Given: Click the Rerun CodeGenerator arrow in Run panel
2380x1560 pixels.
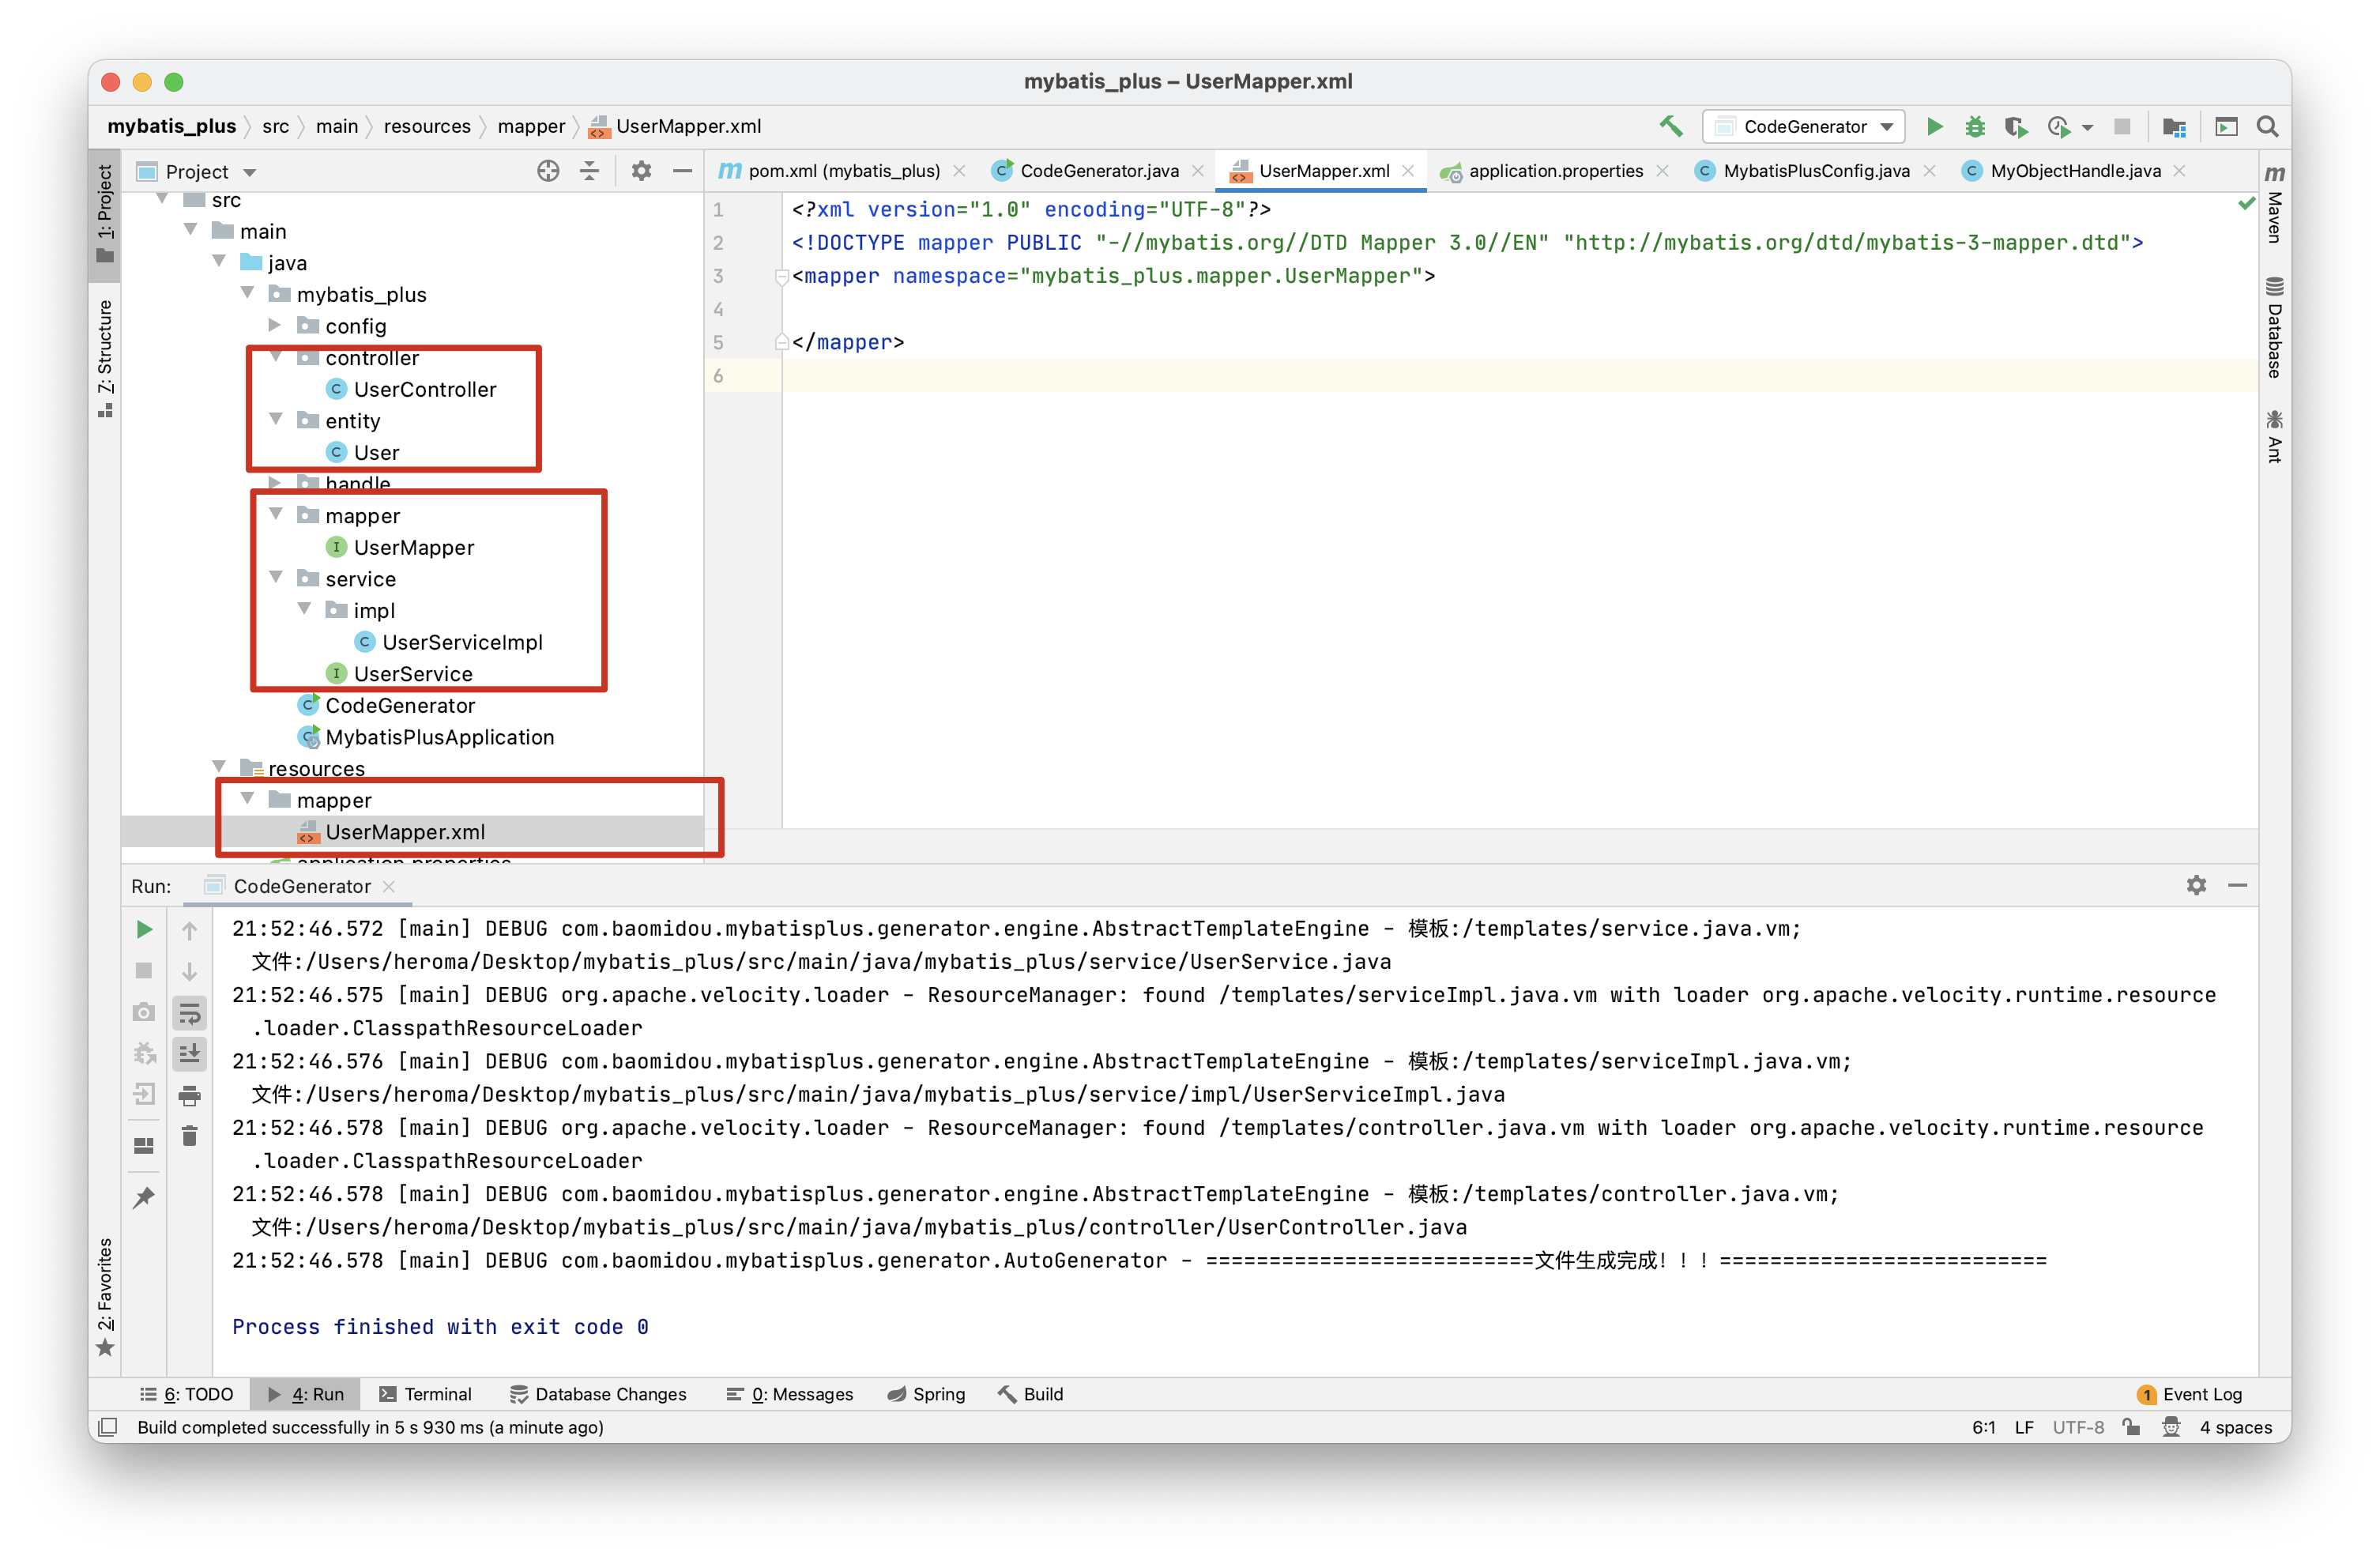Looking at the screenshot, I should pos(144,930).
